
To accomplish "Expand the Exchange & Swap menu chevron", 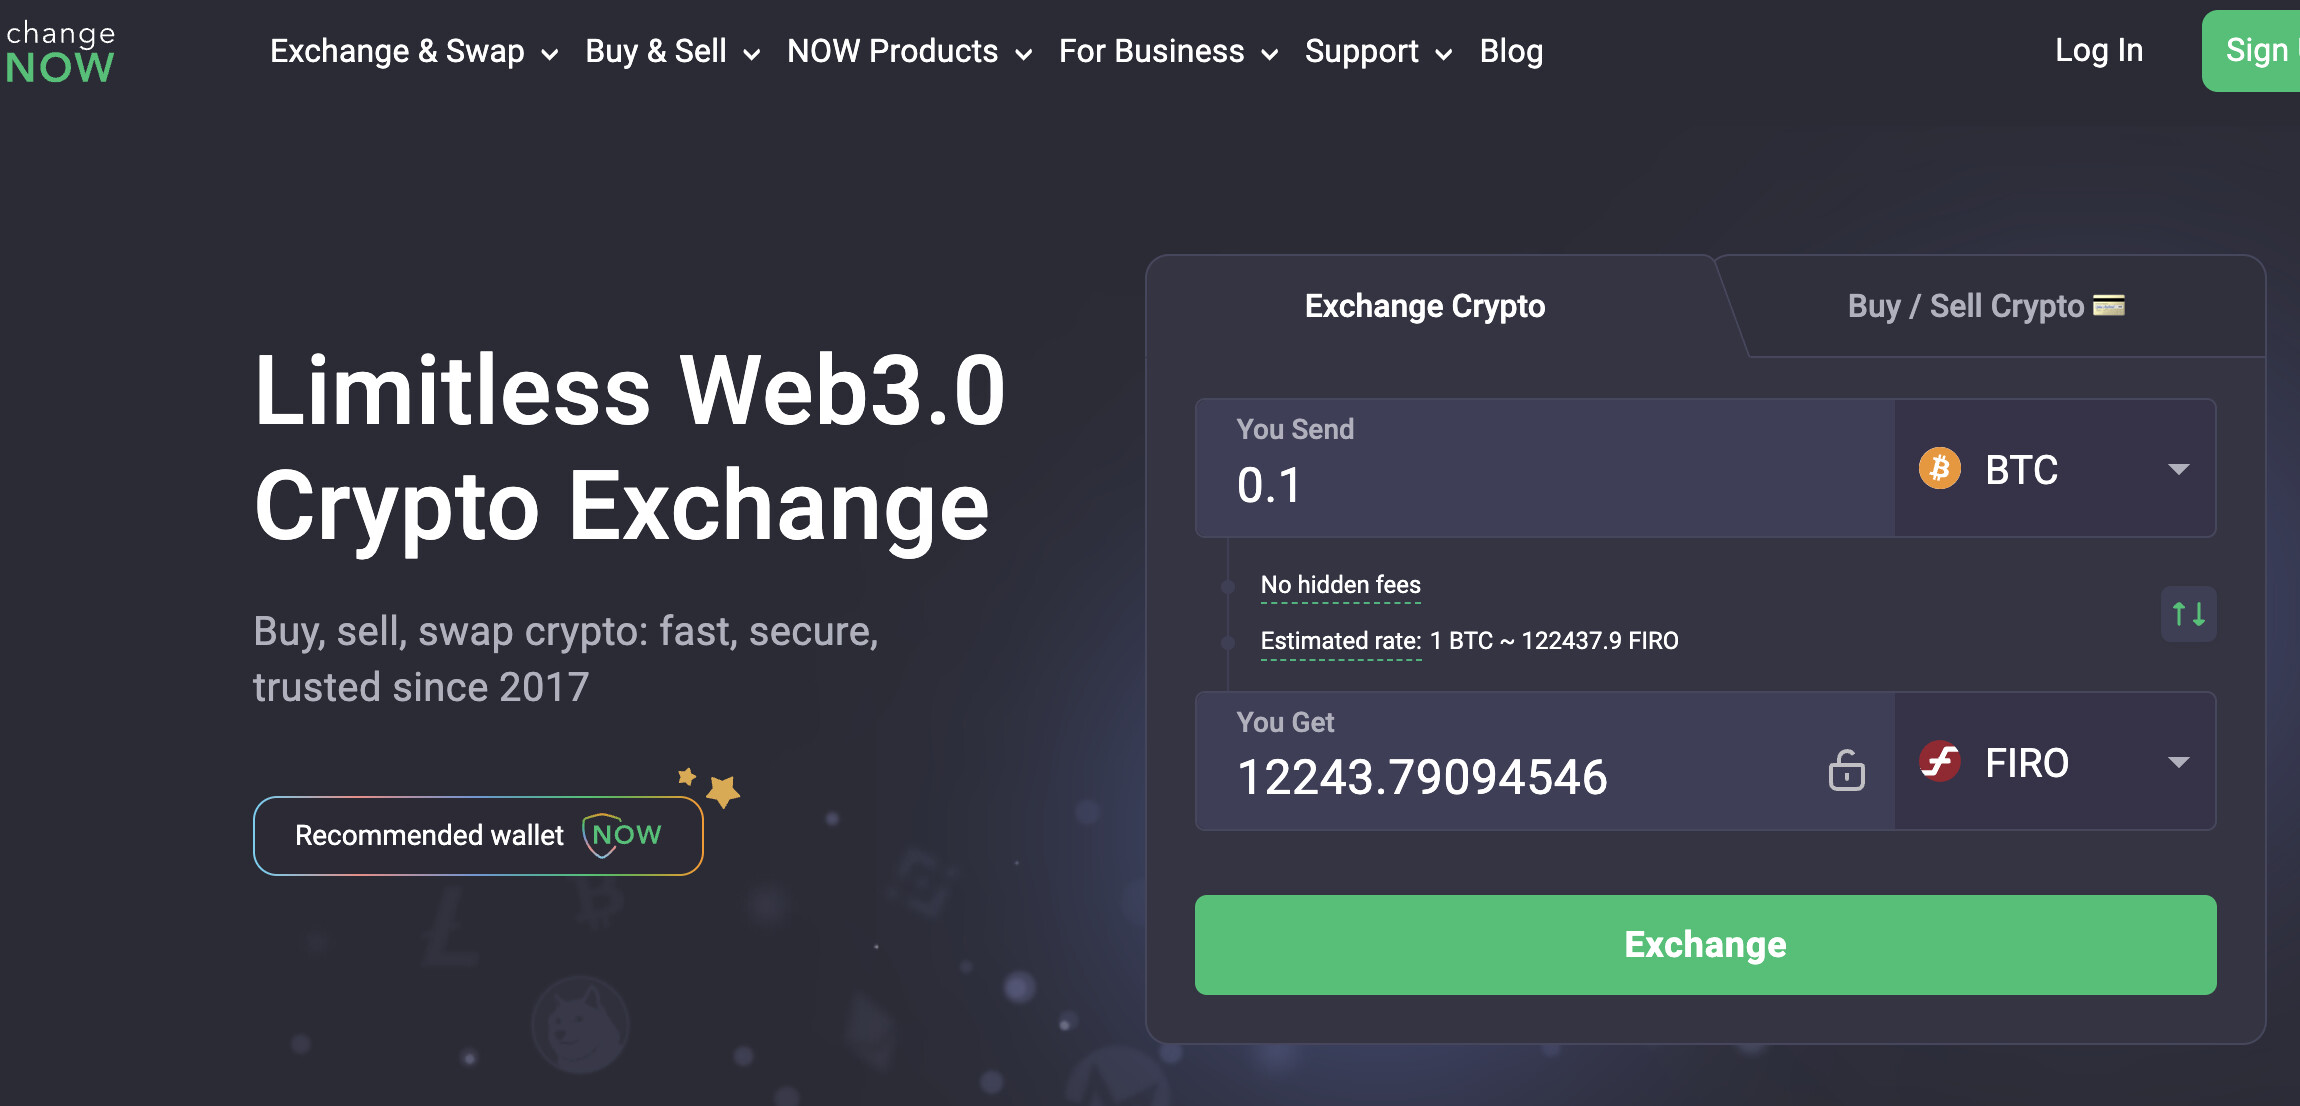I will [x=549, y=54].
